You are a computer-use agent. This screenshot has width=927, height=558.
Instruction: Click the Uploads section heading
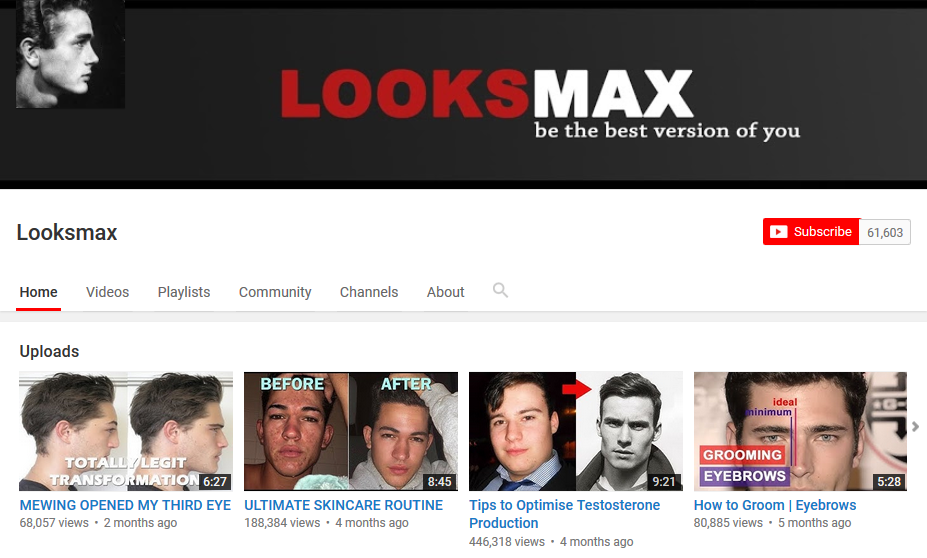(49, 351)
